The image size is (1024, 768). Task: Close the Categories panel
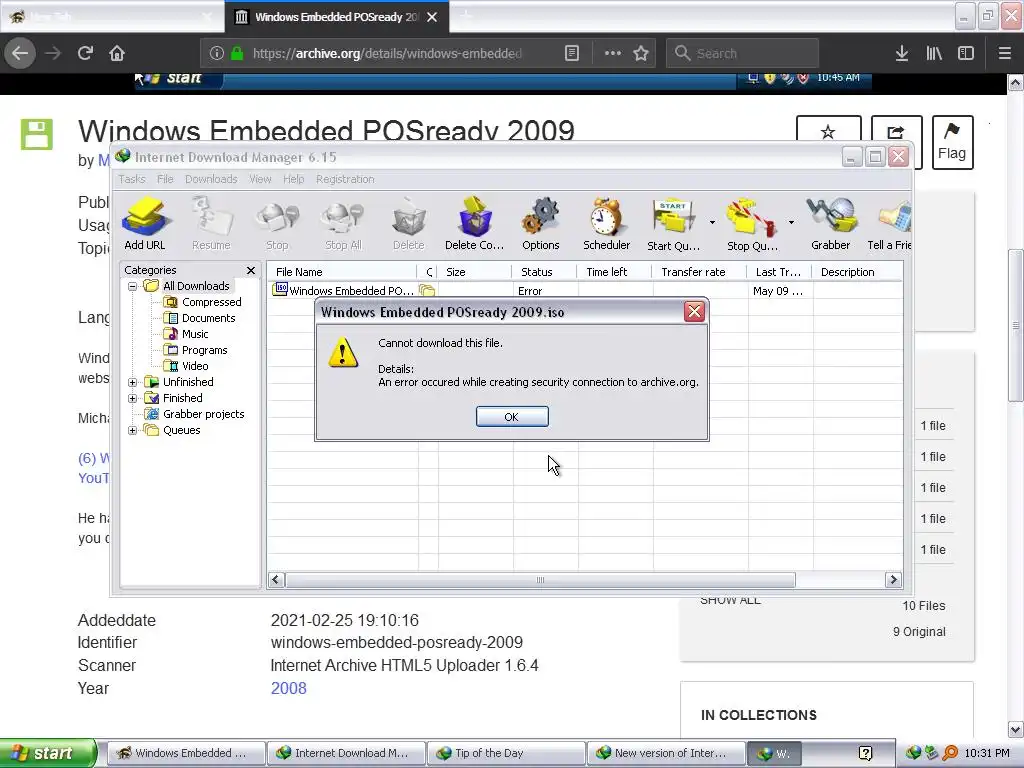coord(251,270)
